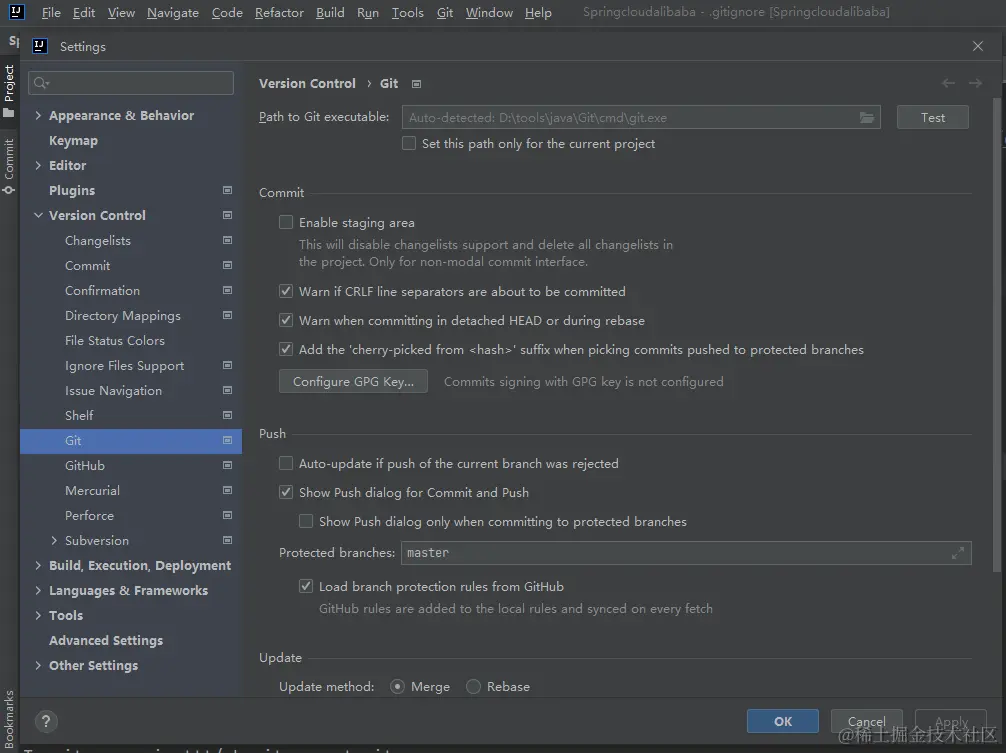1006x753 pixels.
Task: Open the Git menu
Action: click(445, 13)
